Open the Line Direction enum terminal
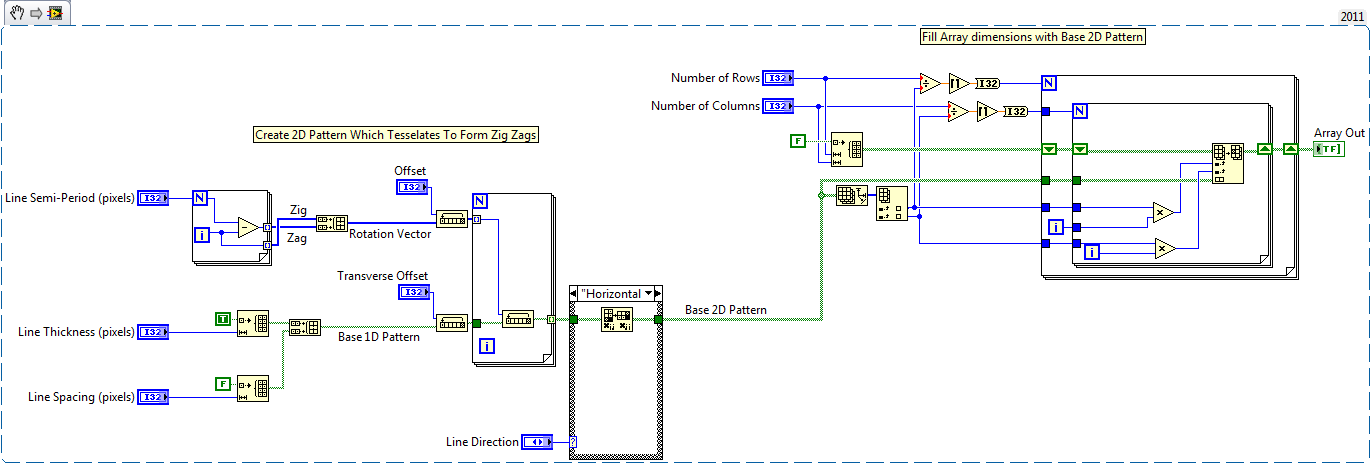Viewport: 1371px width, 464px height. click(538, 441)
